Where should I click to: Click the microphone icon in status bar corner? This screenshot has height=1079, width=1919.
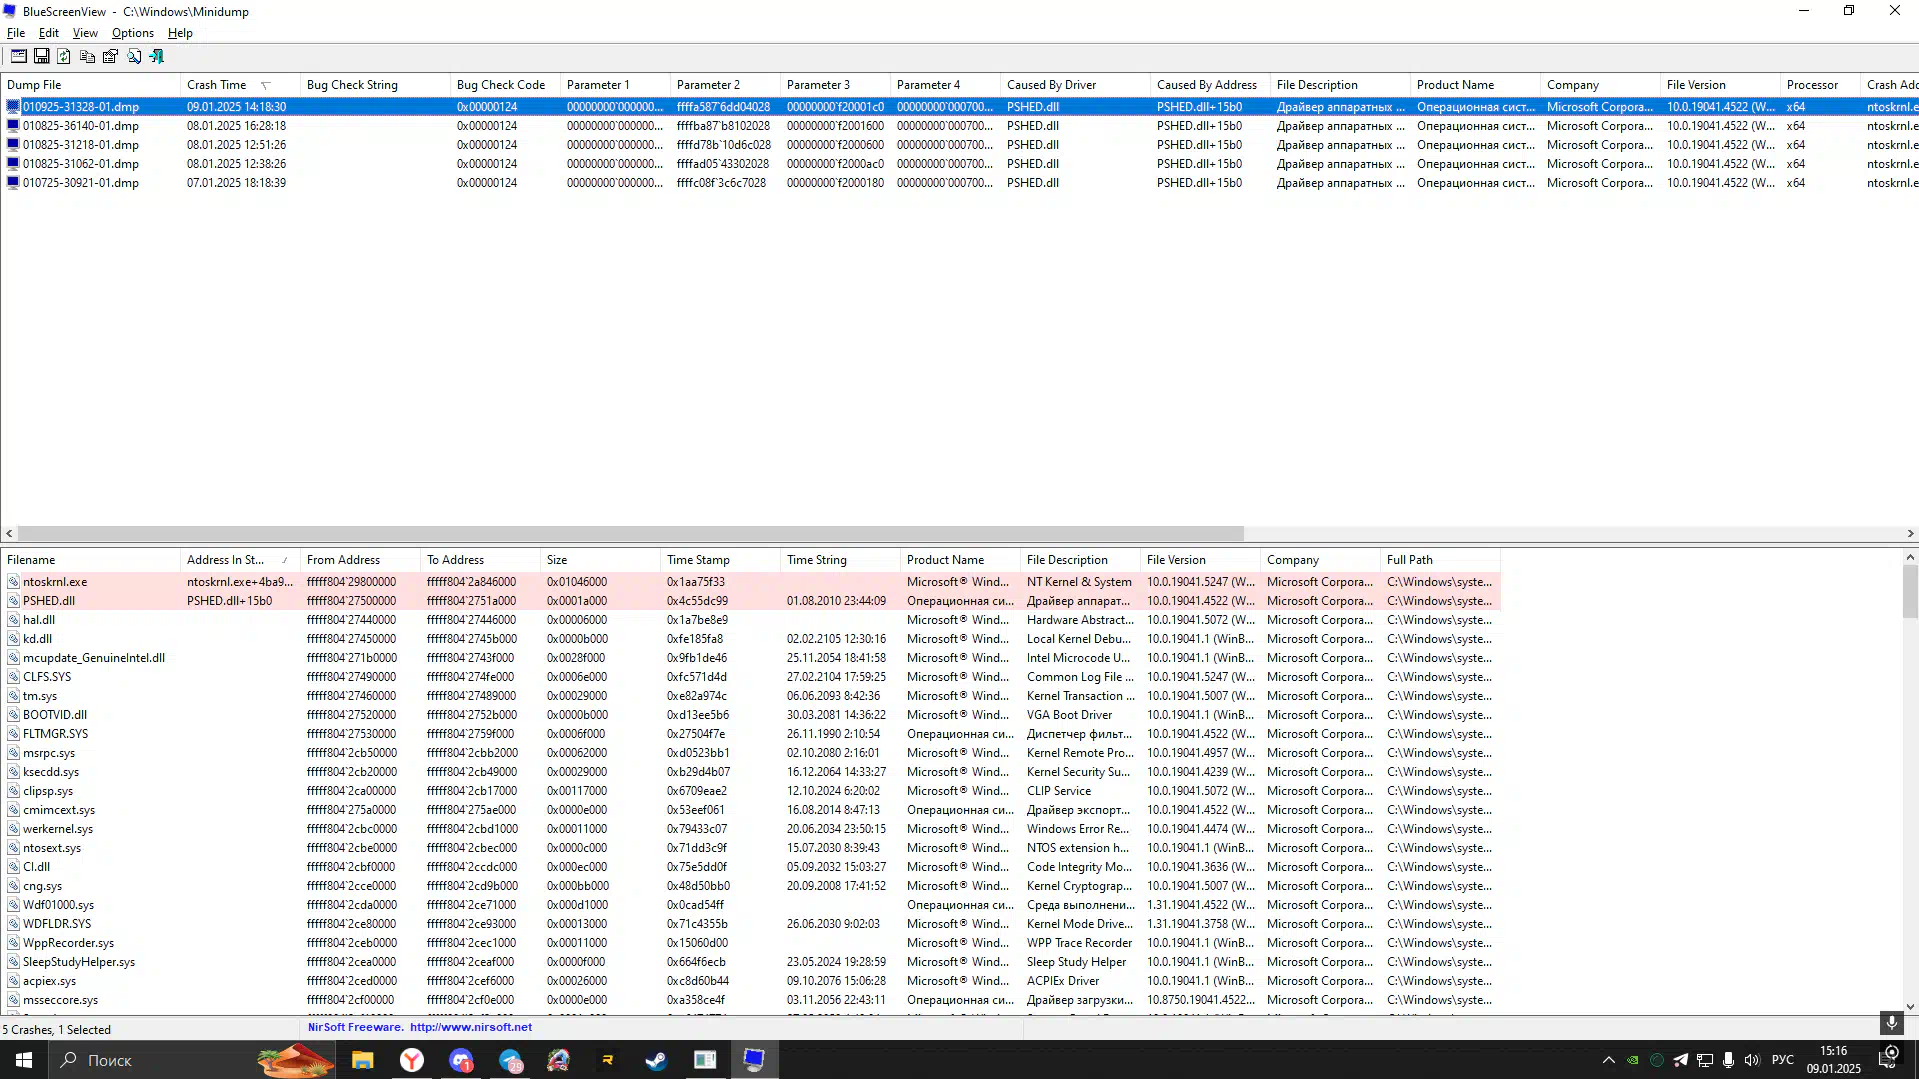click(1891, 1023)
